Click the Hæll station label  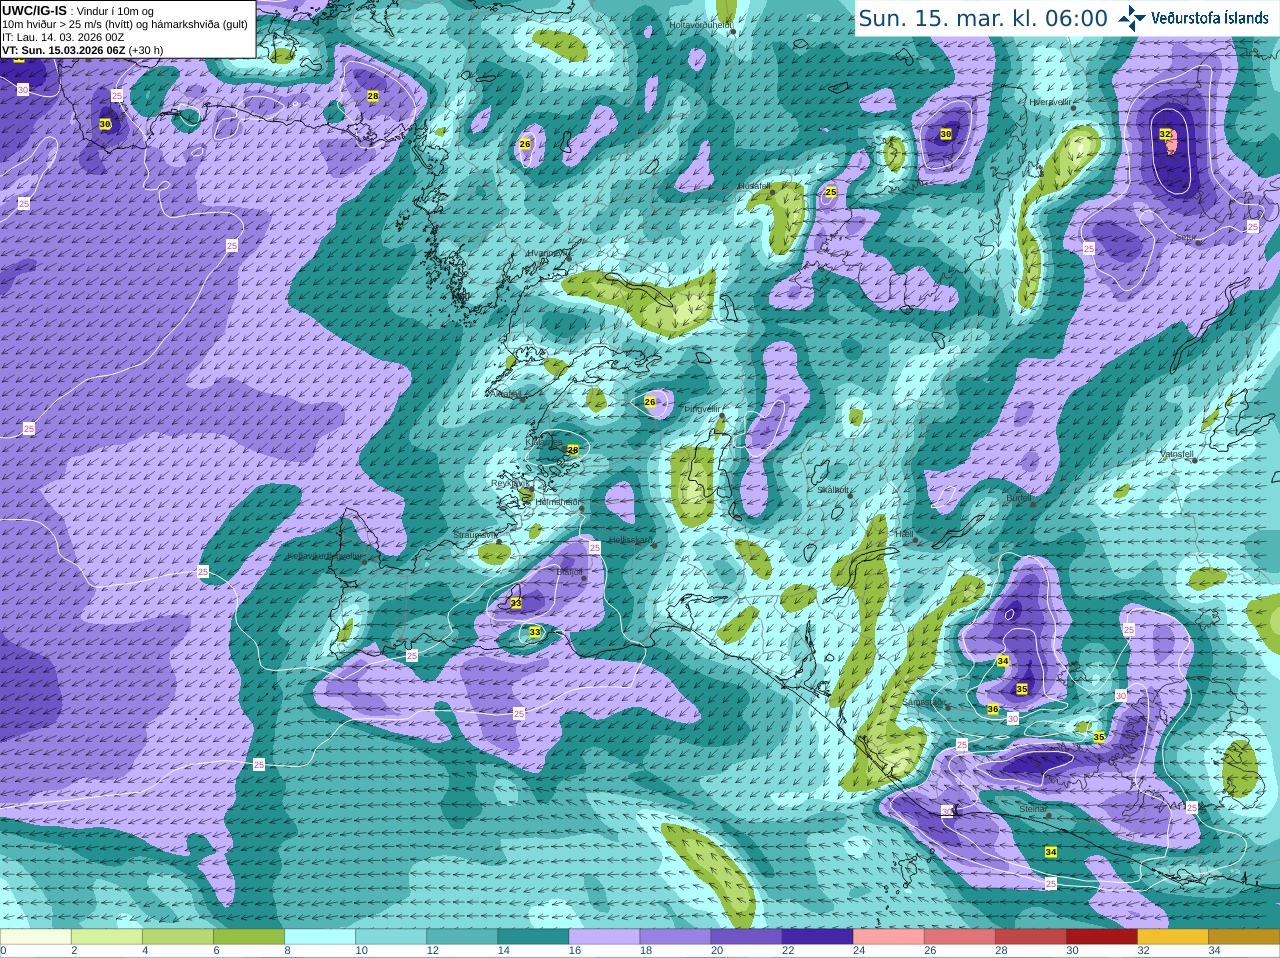pos(905,535)
